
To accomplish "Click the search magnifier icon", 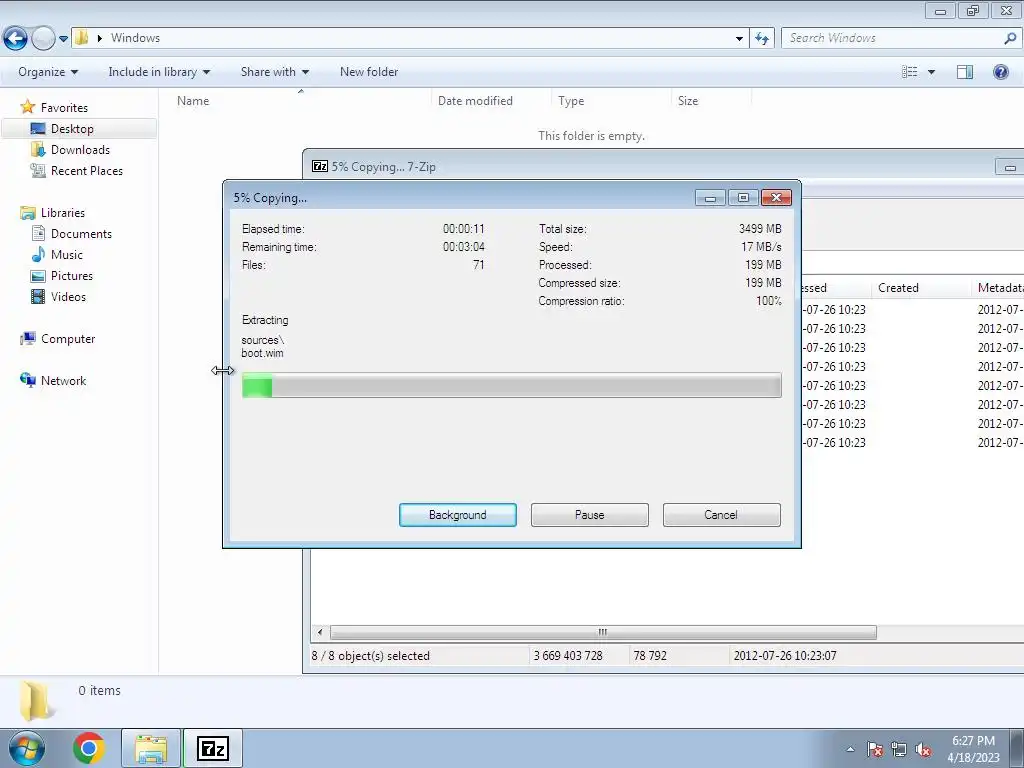I will [1010, 39].
